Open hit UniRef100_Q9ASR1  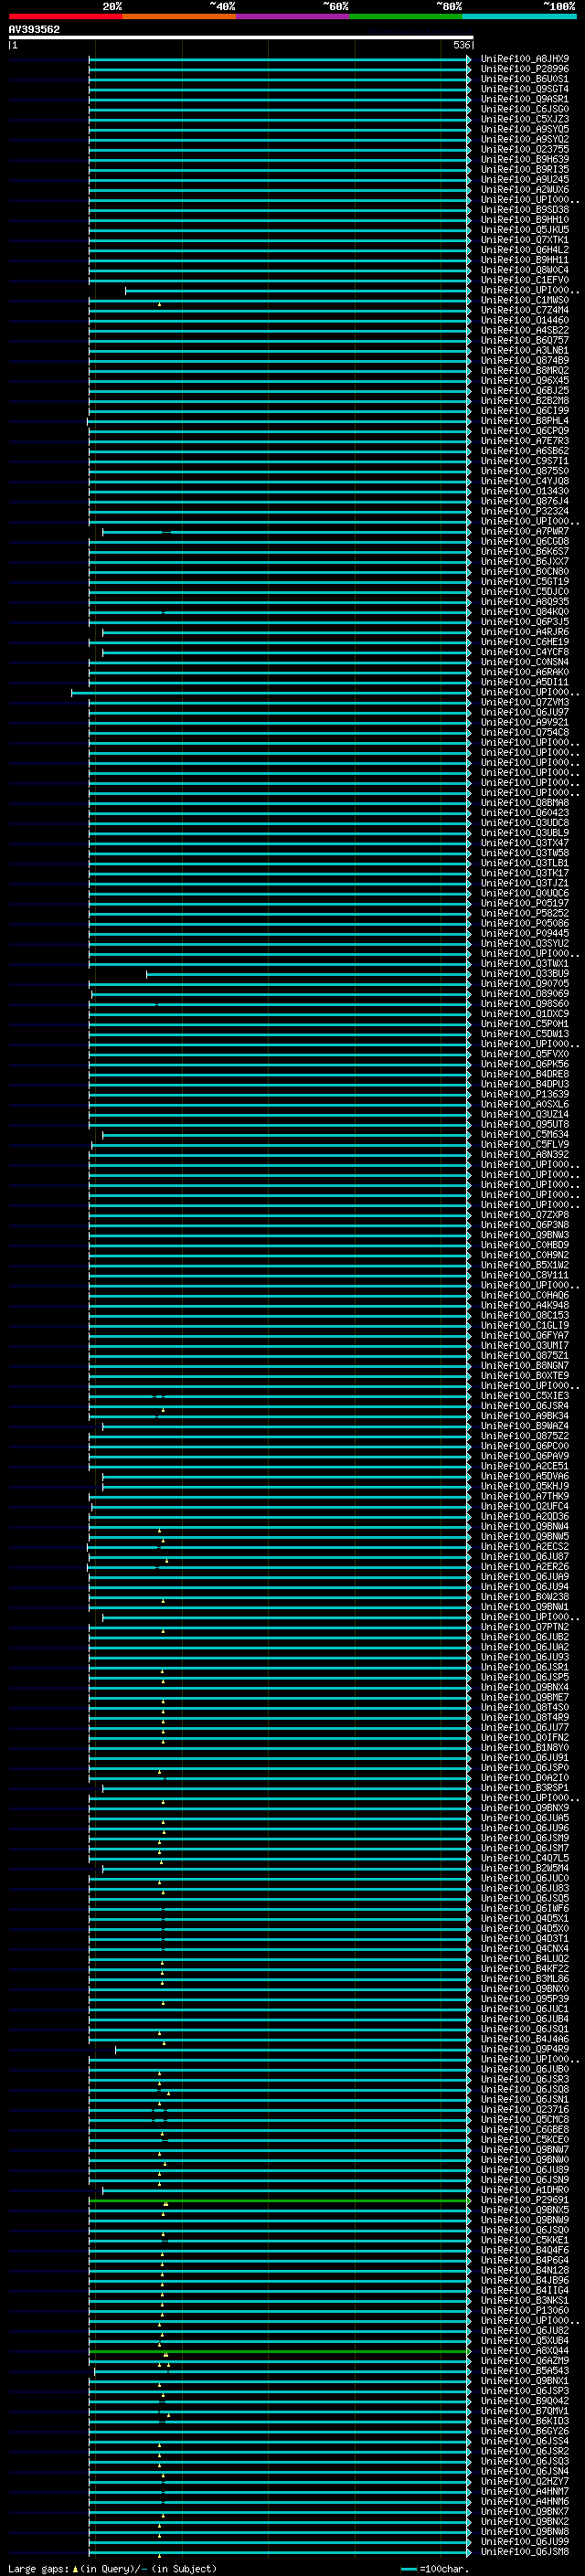[525, 99]
